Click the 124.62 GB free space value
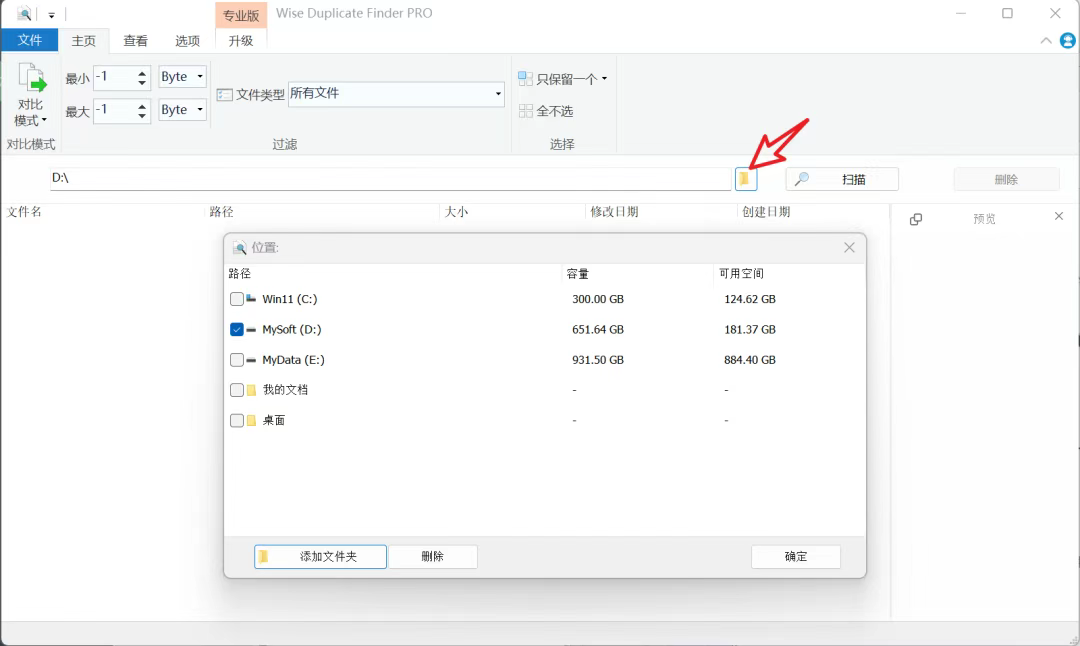Viewport: 1080px width, 646px height. [749, 299]
